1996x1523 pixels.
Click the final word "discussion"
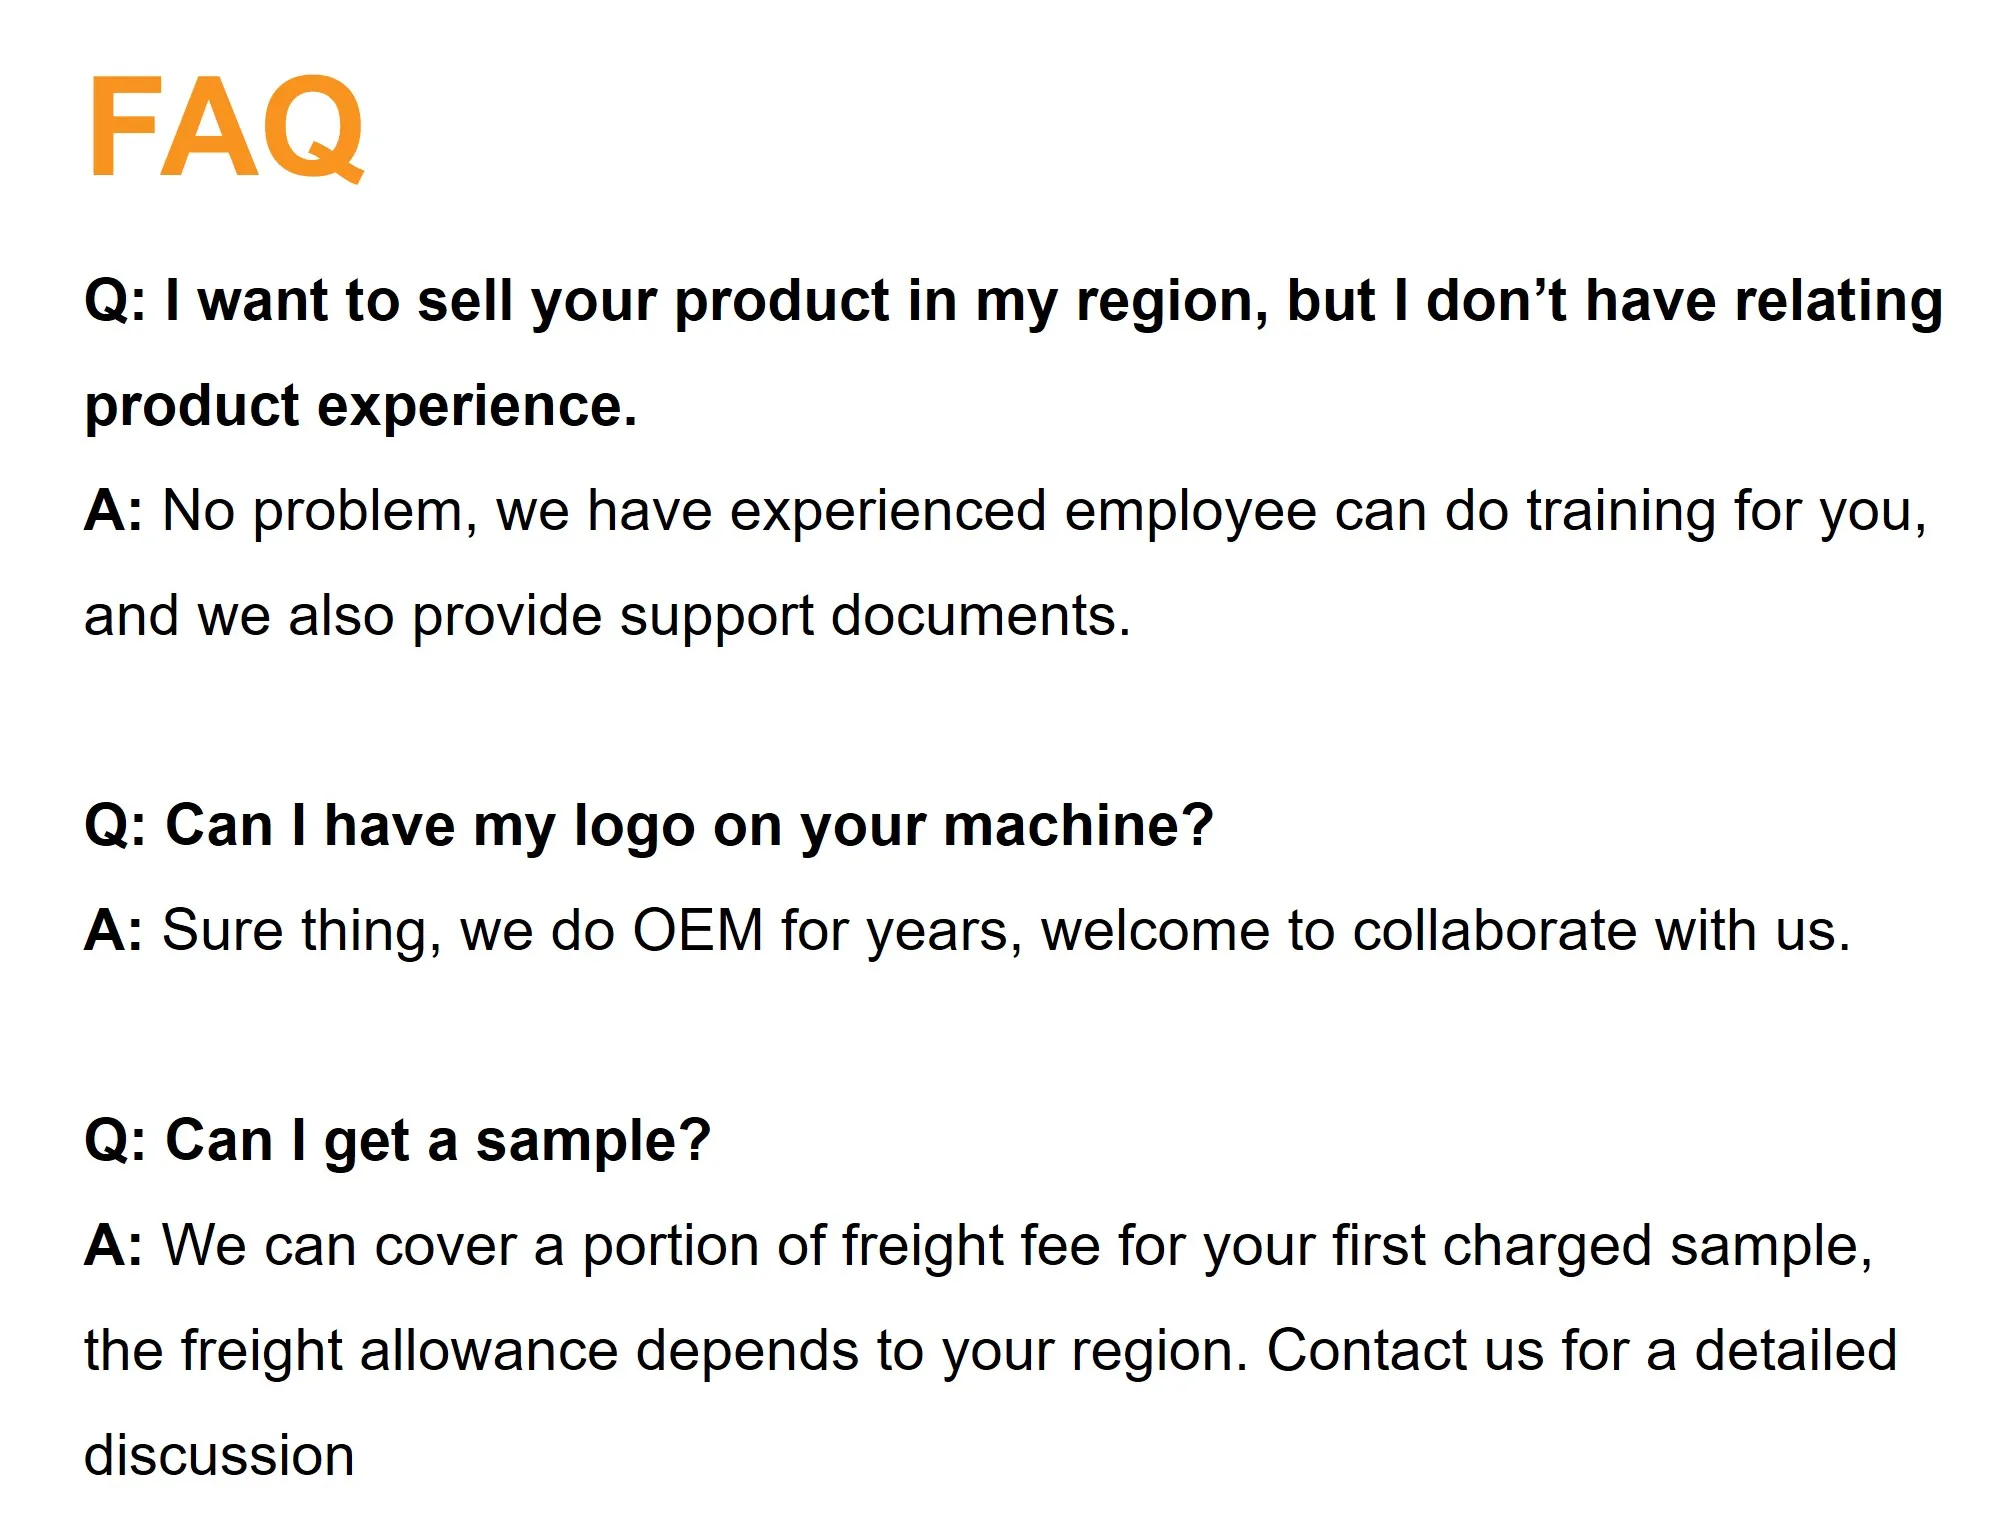[x=219, y=1456]
